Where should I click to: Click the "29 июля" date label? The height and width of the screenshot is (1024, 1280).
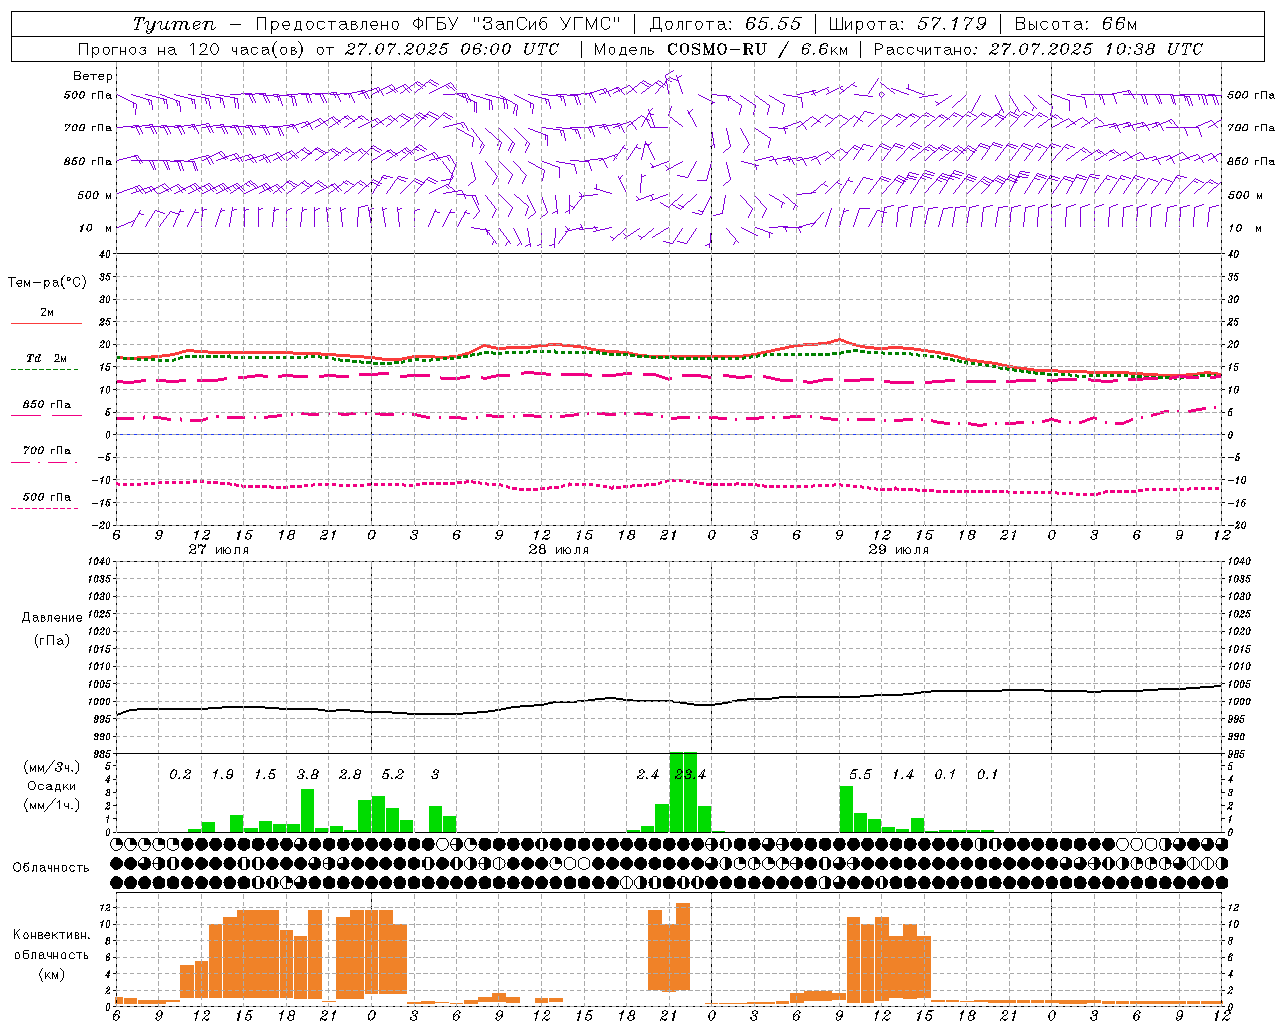(899, 550)
